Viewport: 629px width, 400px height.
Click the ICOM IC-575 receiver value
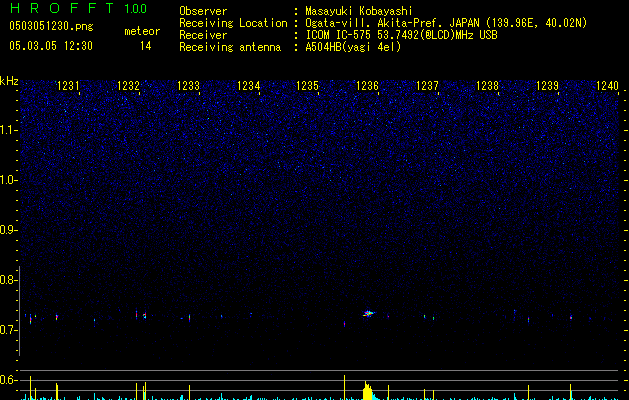(401, 35)
